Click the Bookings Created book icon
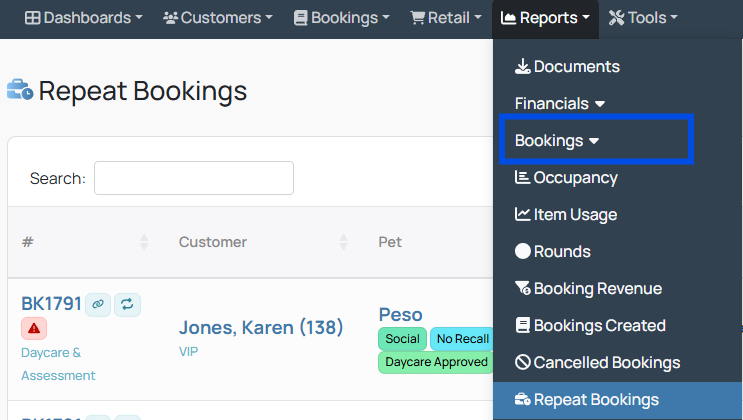 pos(523,325)
